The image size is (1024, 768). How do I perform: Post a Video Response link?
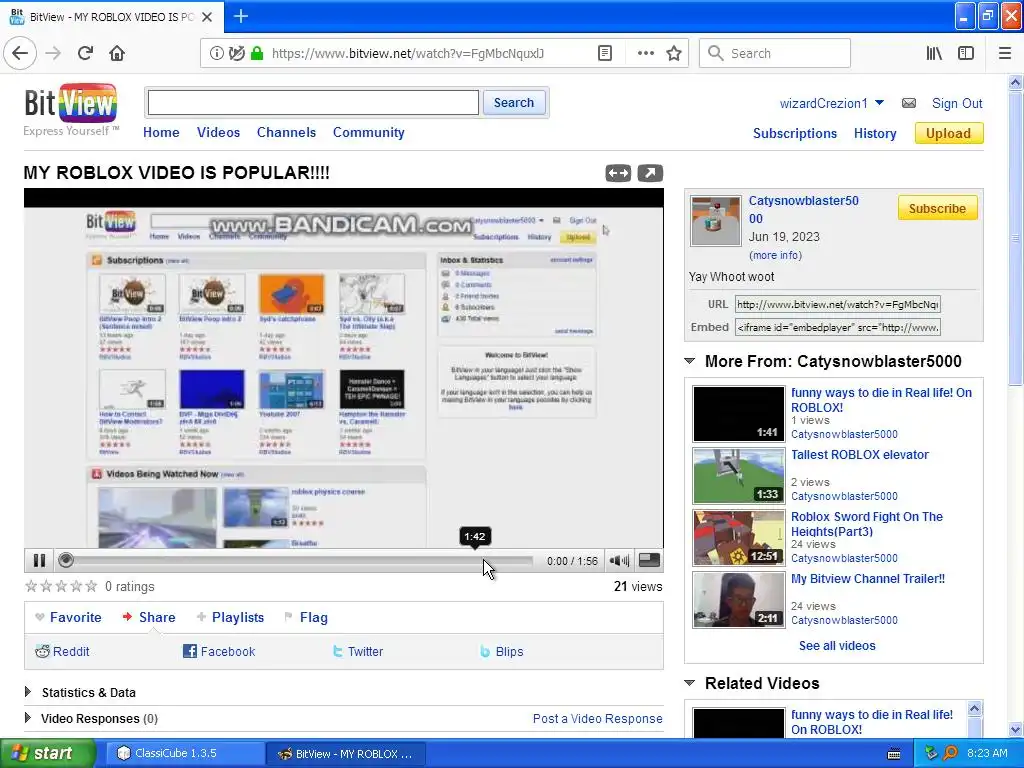coord(598,718)
